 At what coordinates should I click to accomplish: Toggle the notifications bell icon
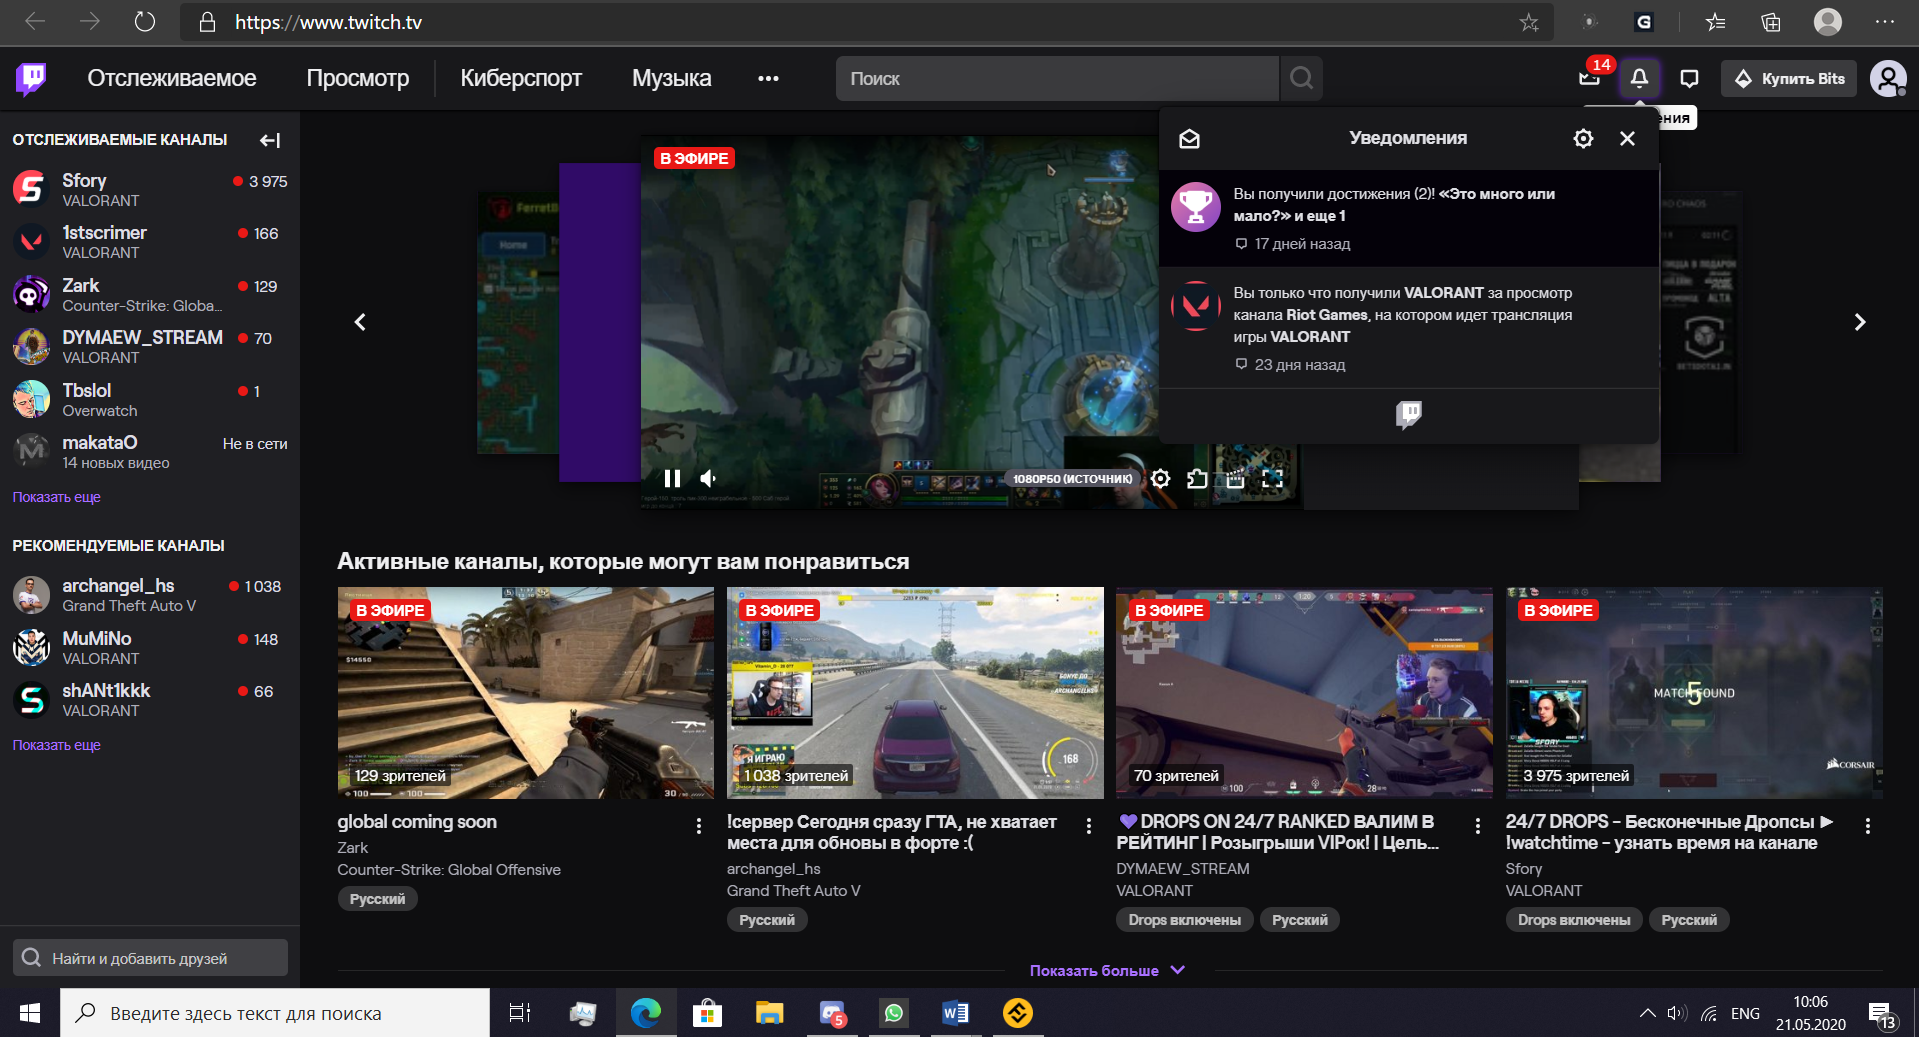1639,78
